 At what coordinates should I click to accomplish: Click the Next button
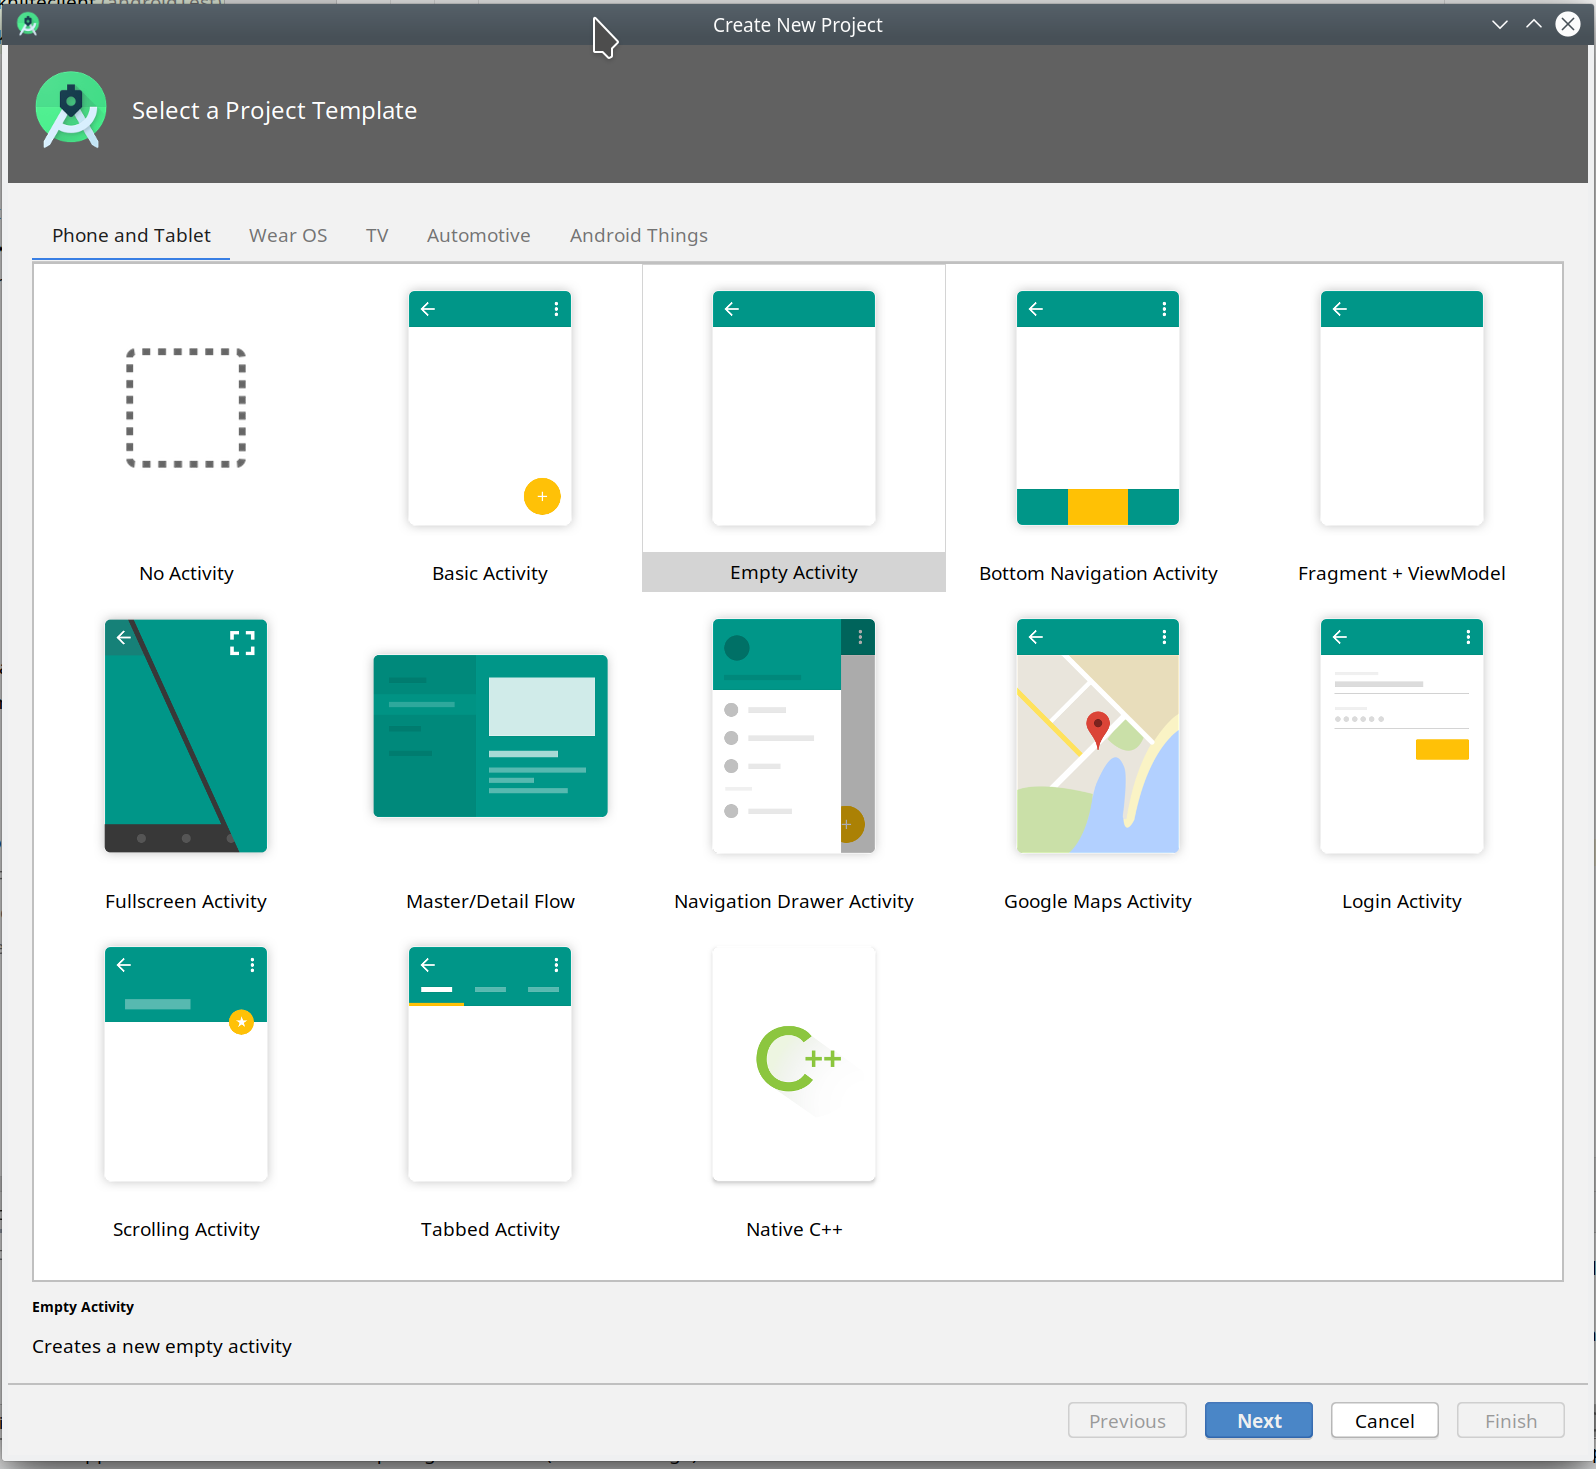1258,1420
